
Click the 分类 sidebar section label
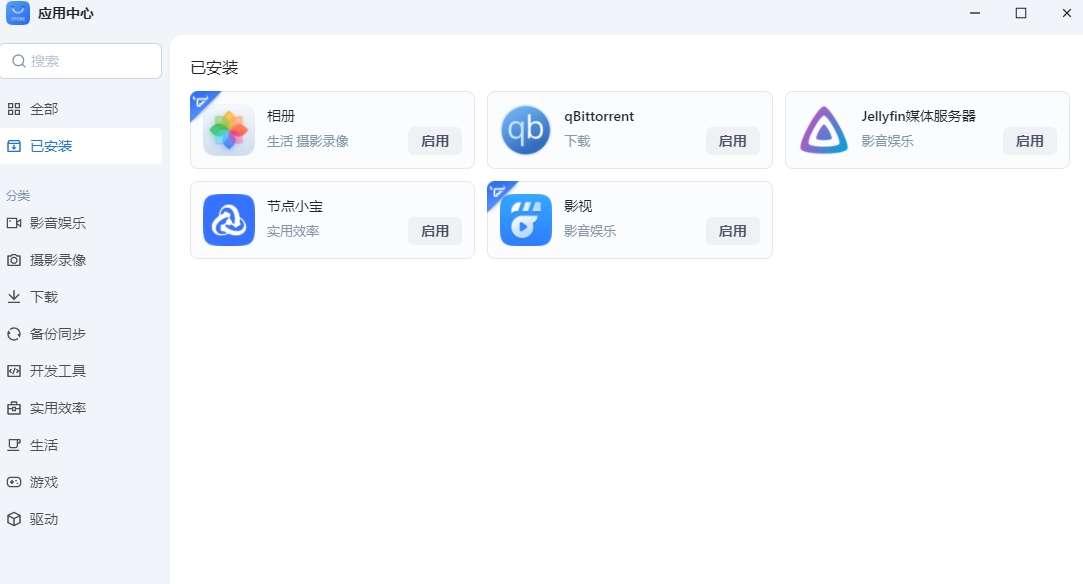pos(18,195)
